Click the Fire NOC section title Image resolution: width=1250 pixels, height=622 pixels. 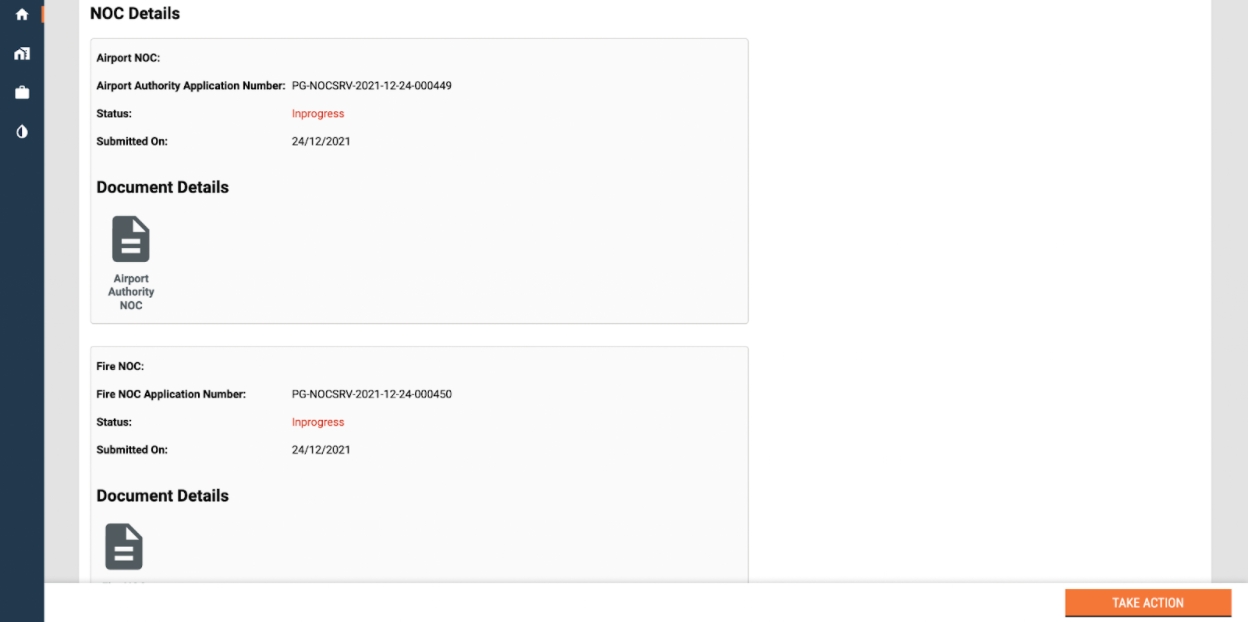[120, 366]
